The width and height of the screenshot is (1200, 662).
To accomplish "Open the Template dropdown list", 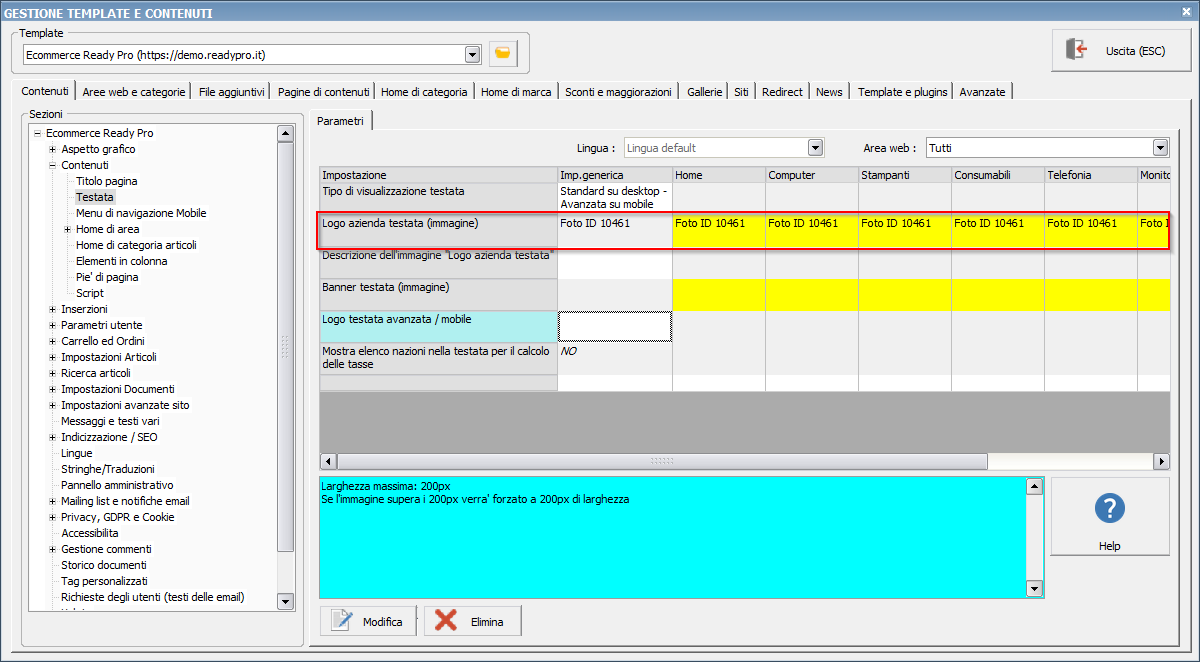I will (472, 54).
